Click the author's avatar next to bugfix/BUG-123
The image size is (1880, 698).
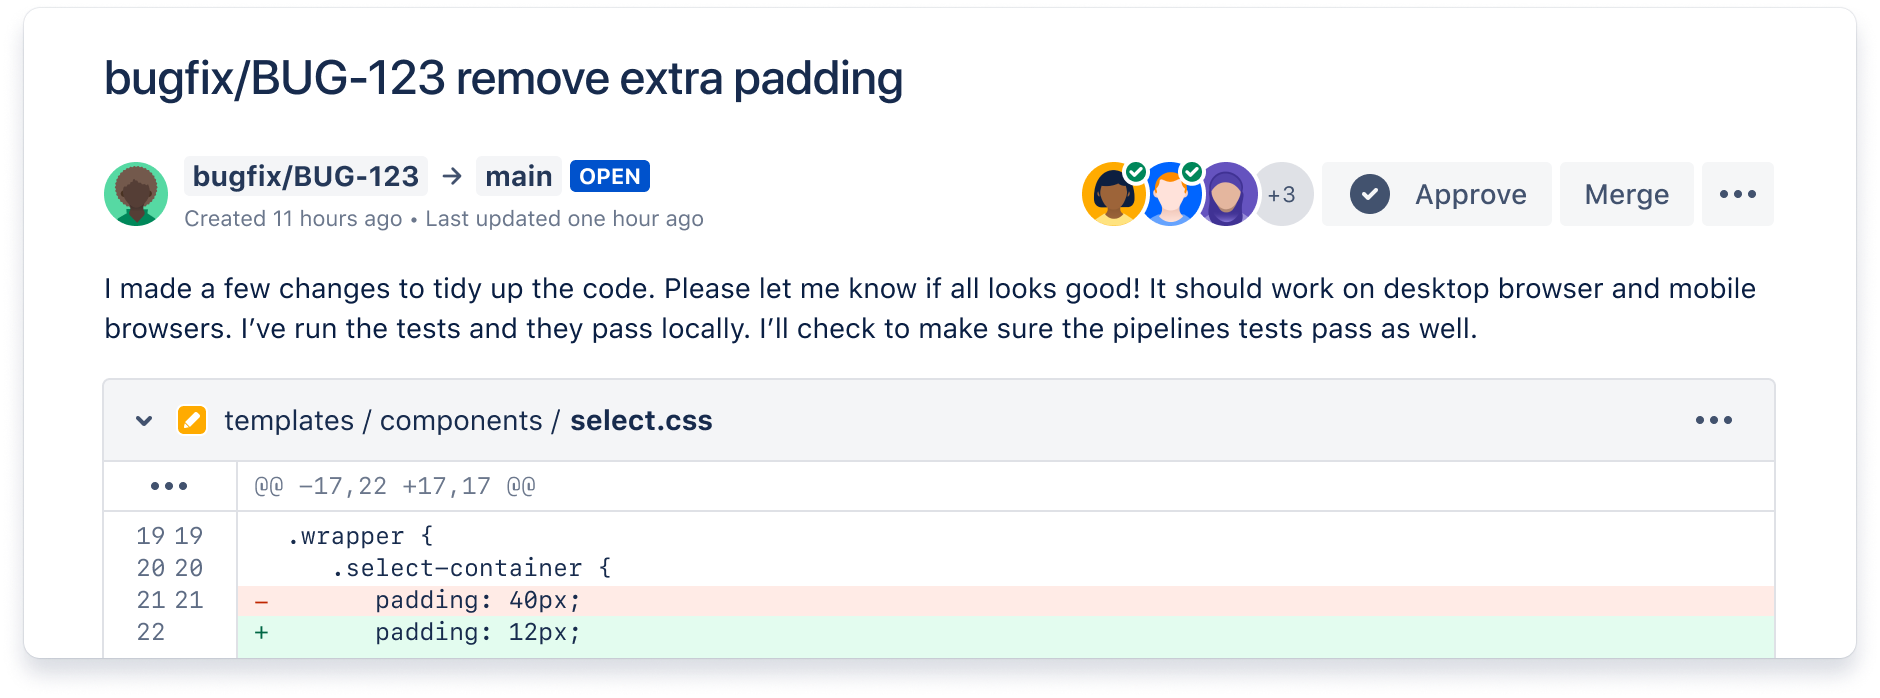click(x=135, y=194)
